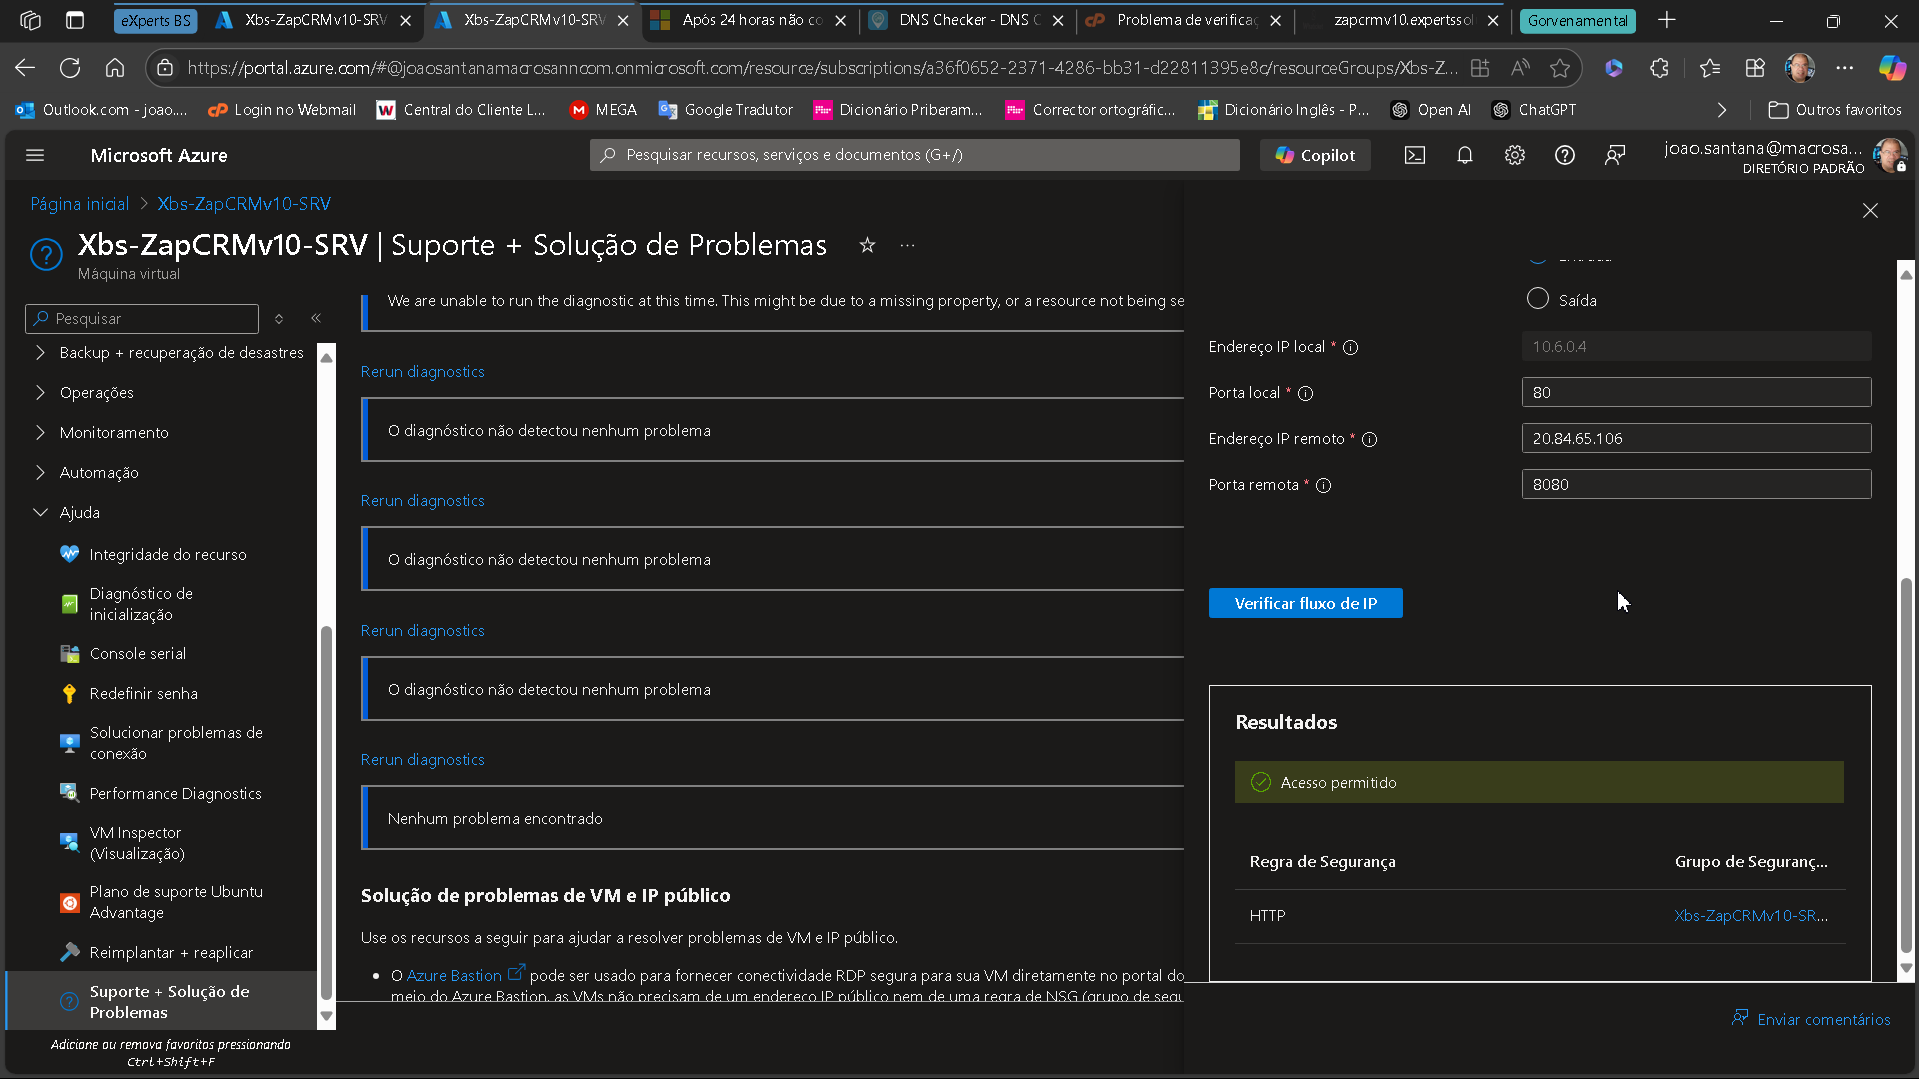Image resolution: width=1919 pixels, height=1079 pixels.
Task: Open the Copilot button in Azure
Action: coord(1316,155)
